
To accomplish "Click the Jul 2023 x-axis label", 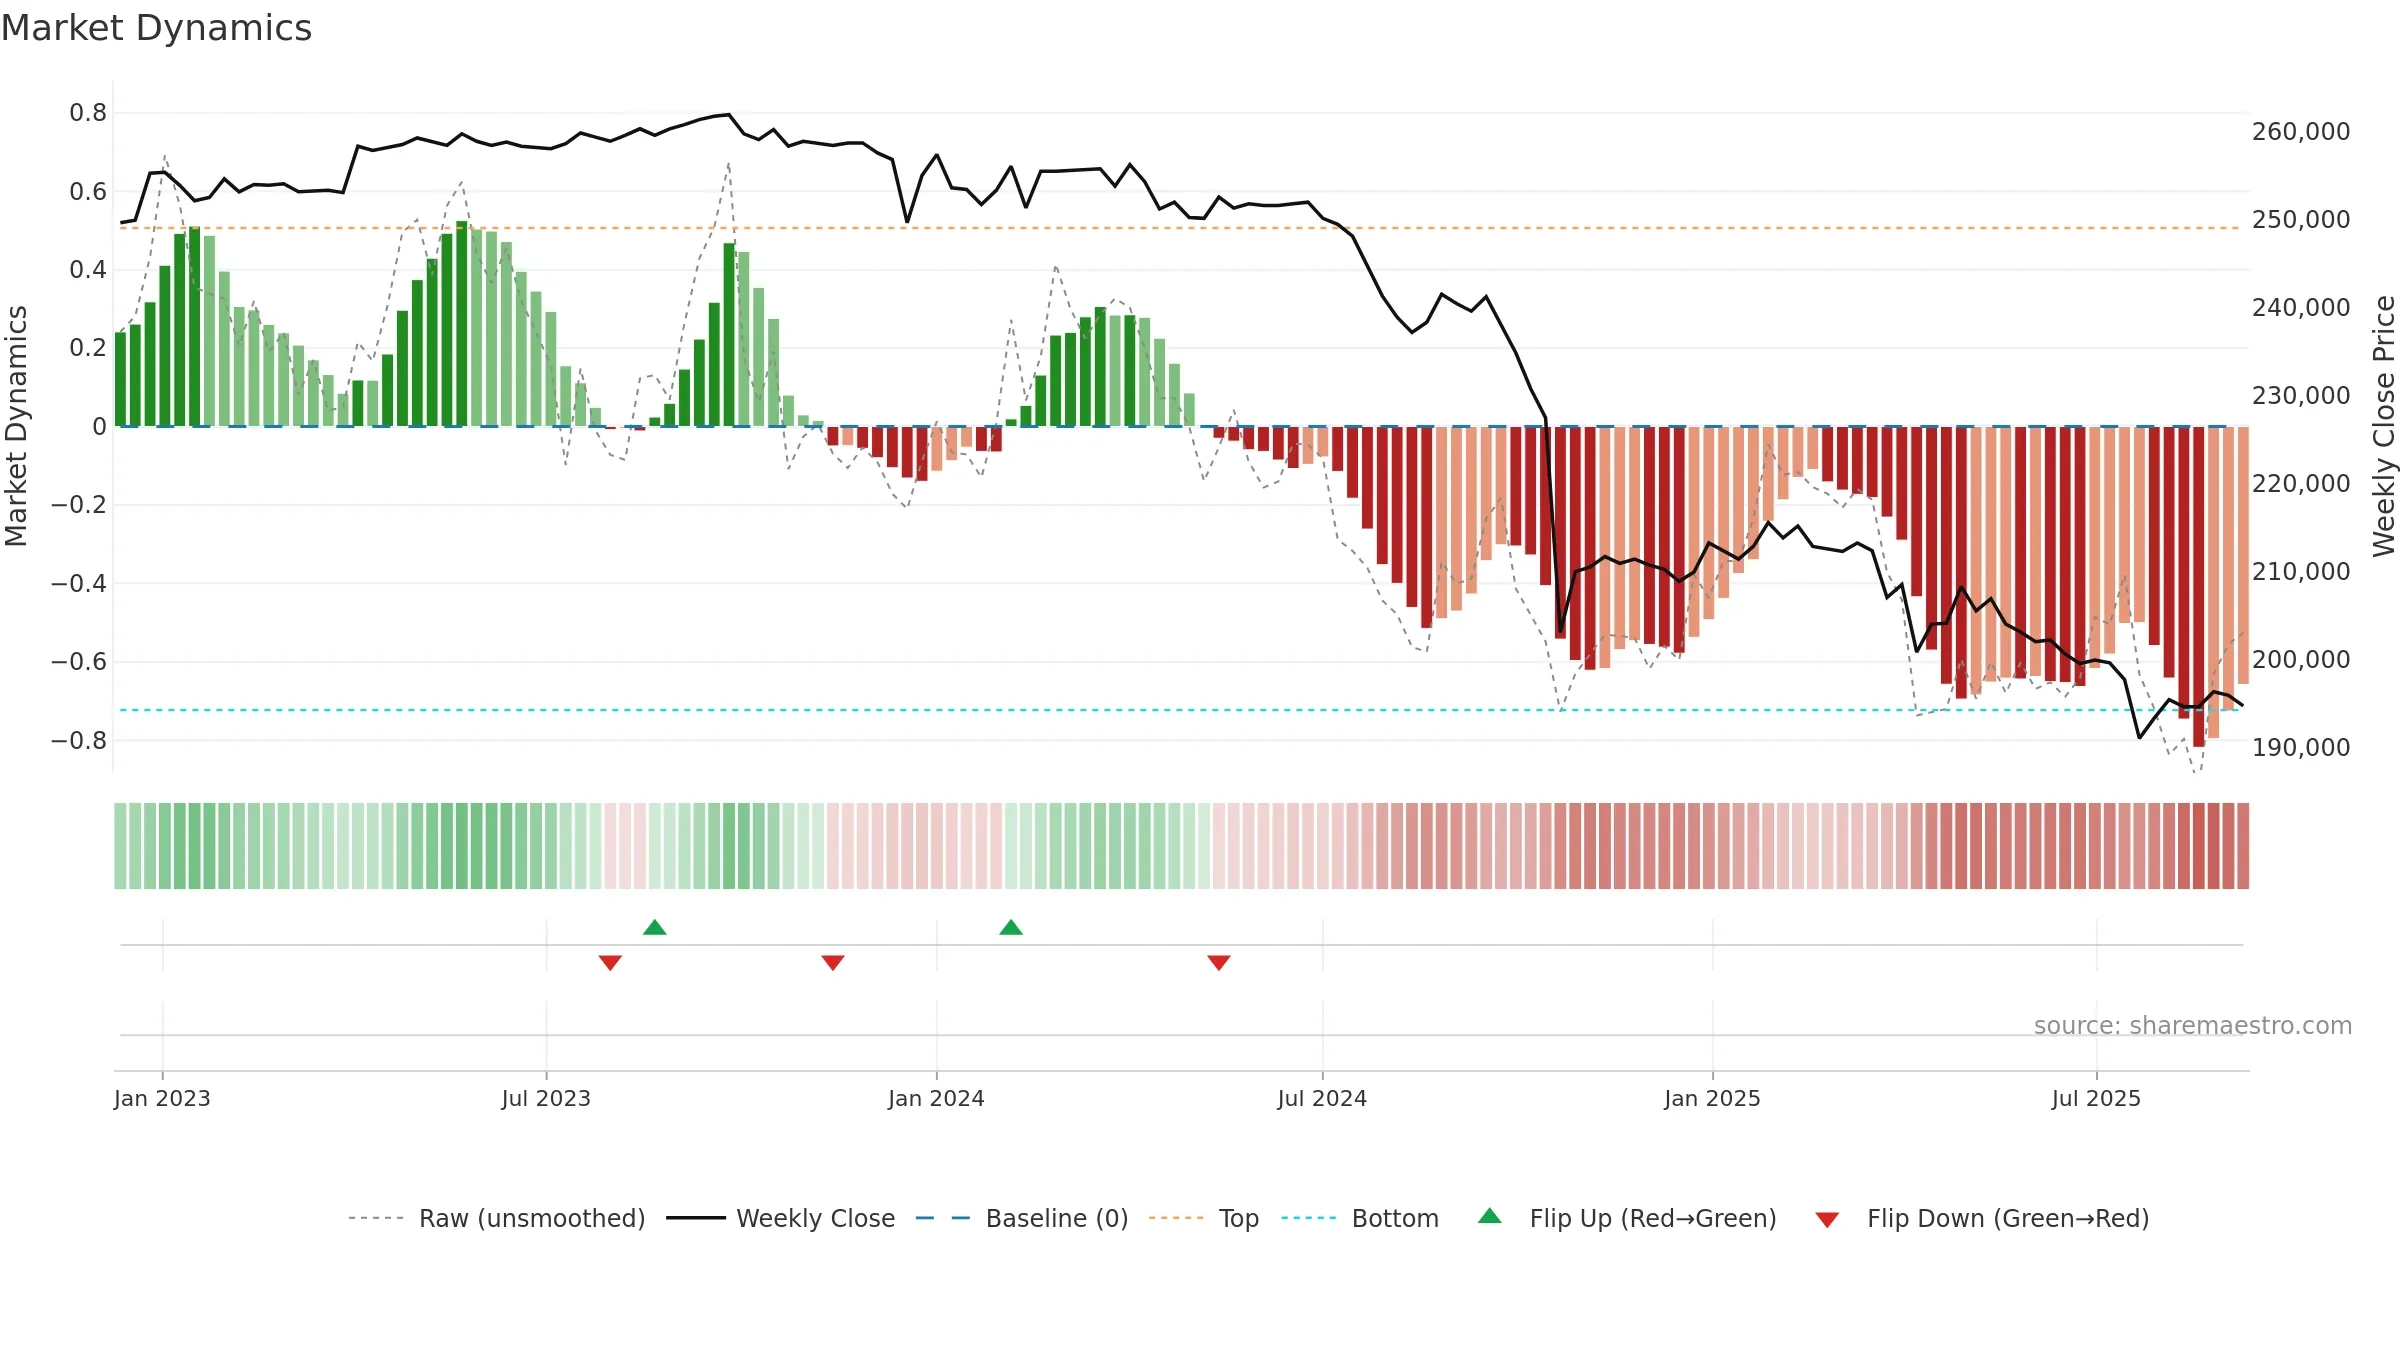I will click(546, 1098).
